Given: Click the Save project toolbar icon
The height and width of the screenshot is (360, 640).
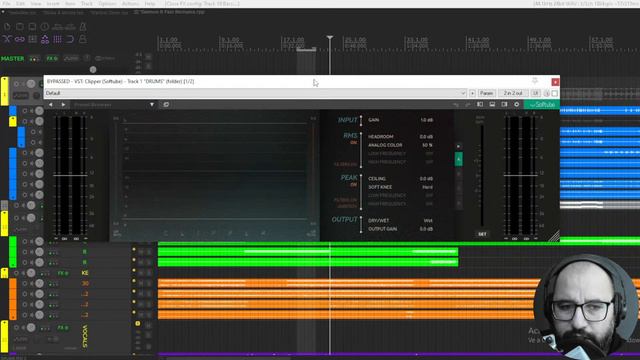Looking at the screenshot, I should 32,27.
